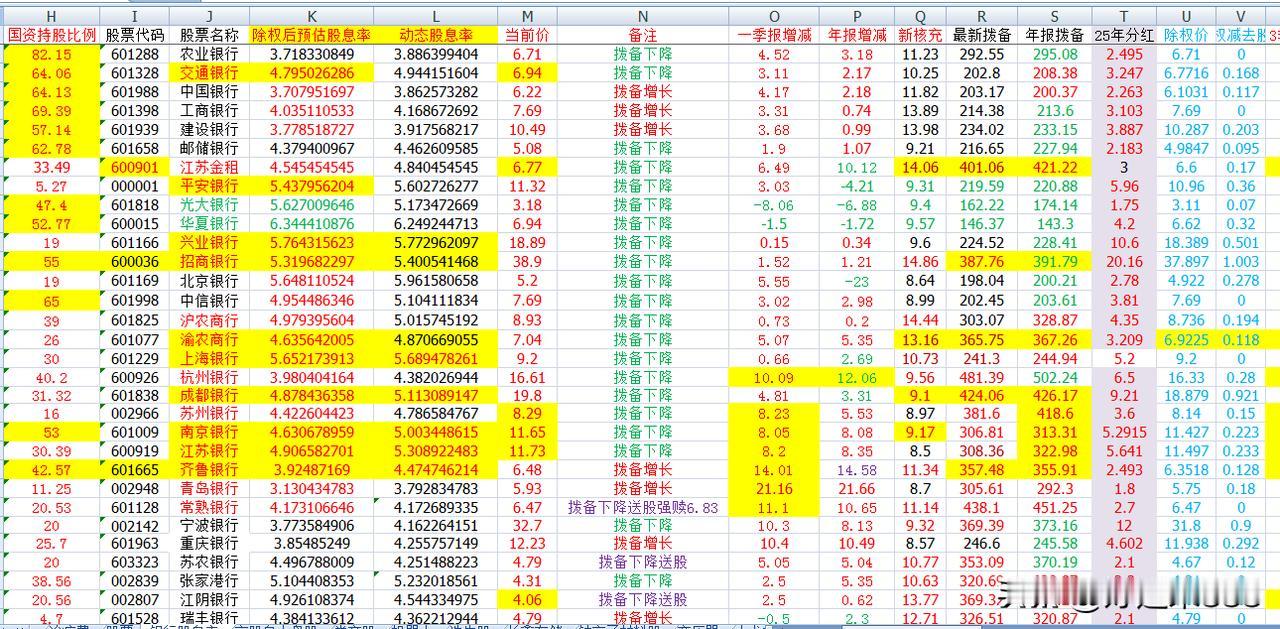
Task: Select the 宁波银行 name cell
Action: tap(208, 525)
